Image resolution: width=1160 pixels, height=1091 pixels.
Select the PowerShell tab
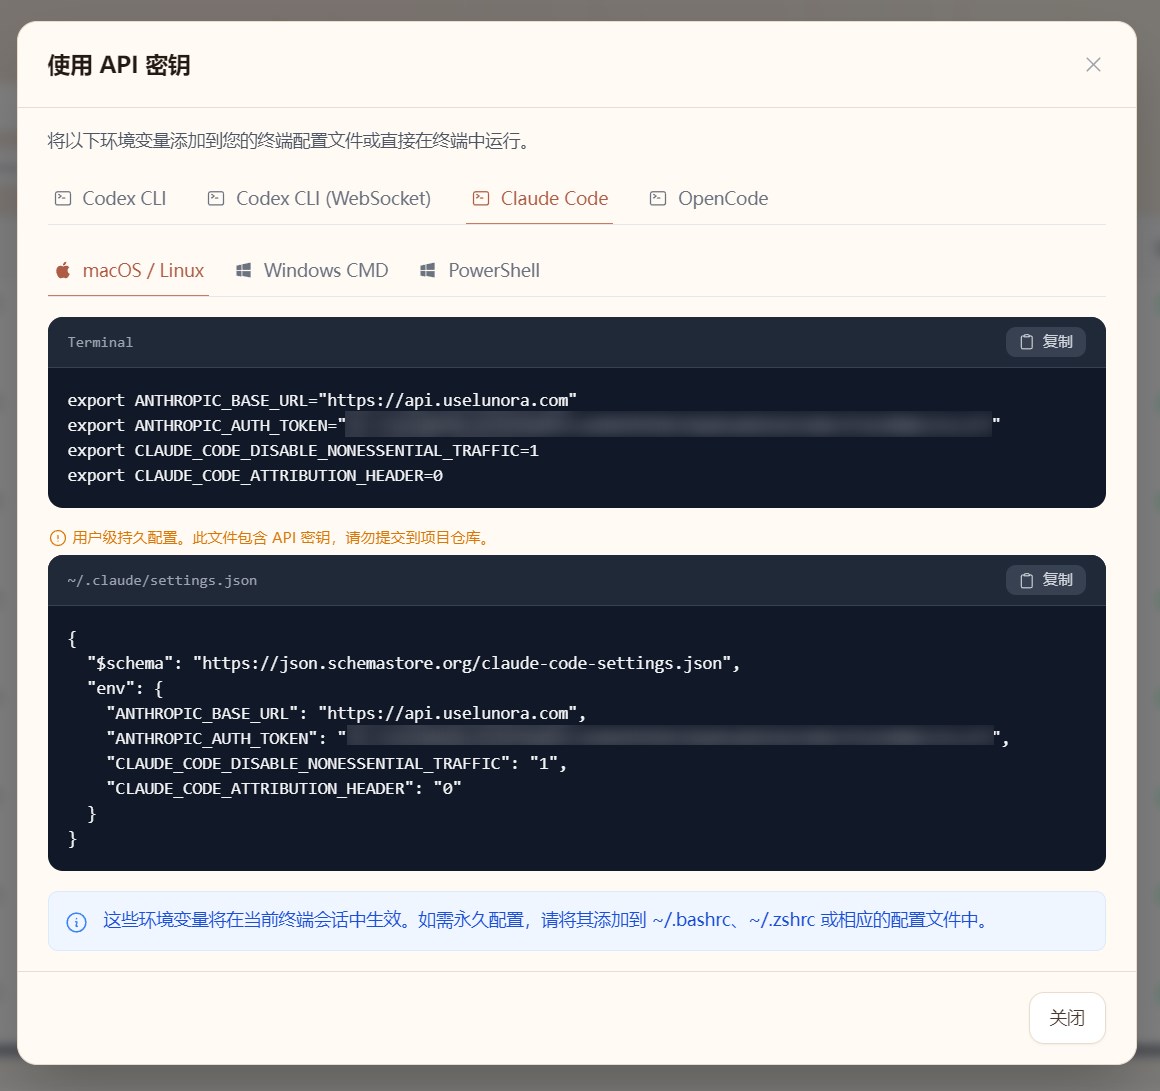tap(480, 271)
